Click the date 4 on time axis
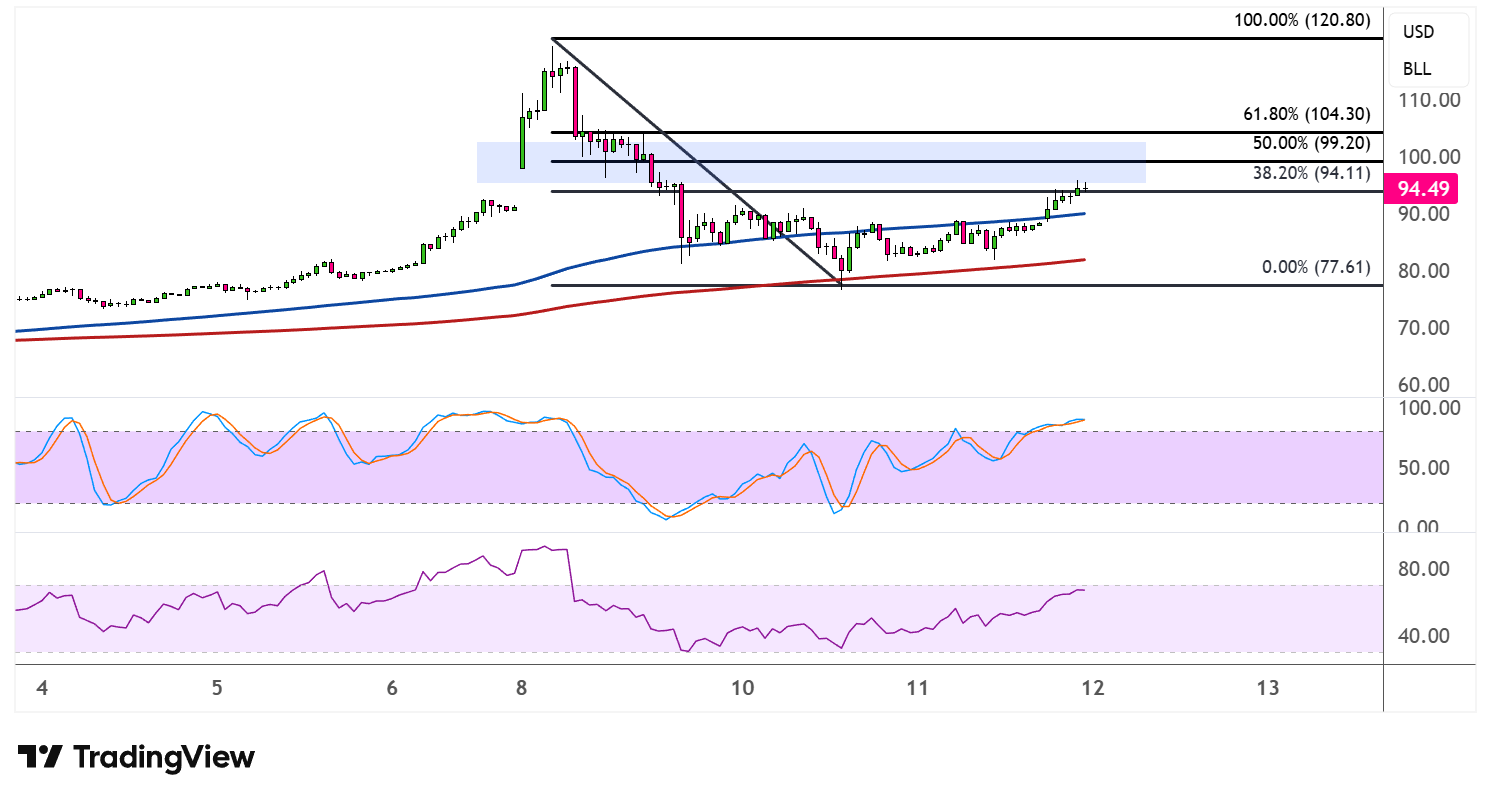1491x802 pixels. coord(41,688)
